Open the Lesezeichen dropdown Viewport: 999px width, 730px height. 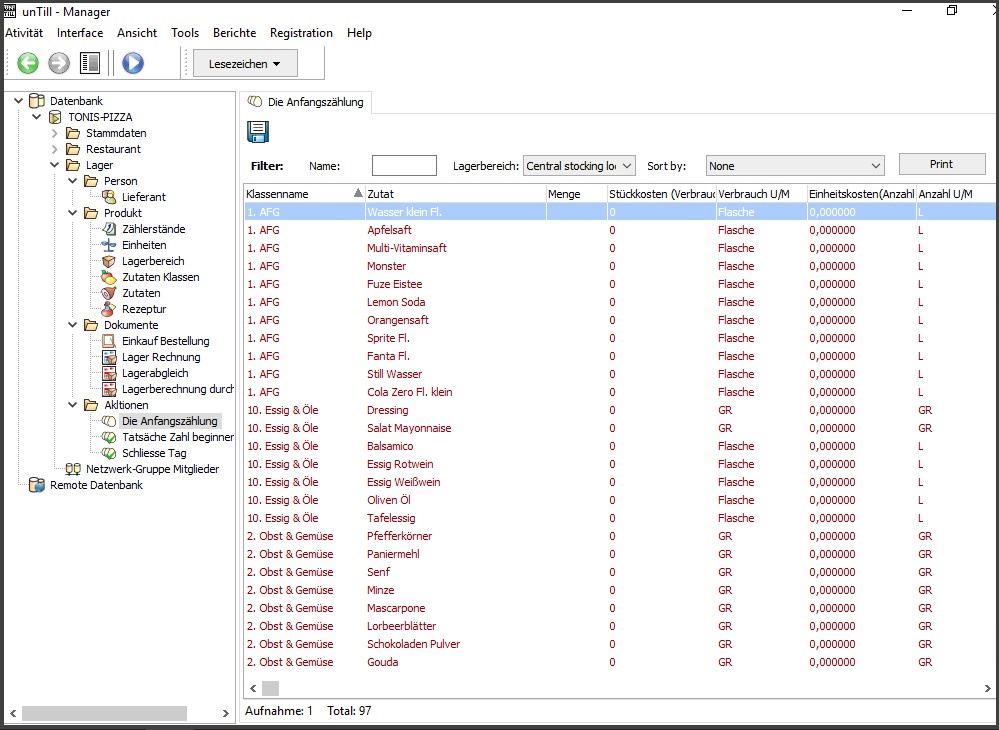(x=245, y=64)
